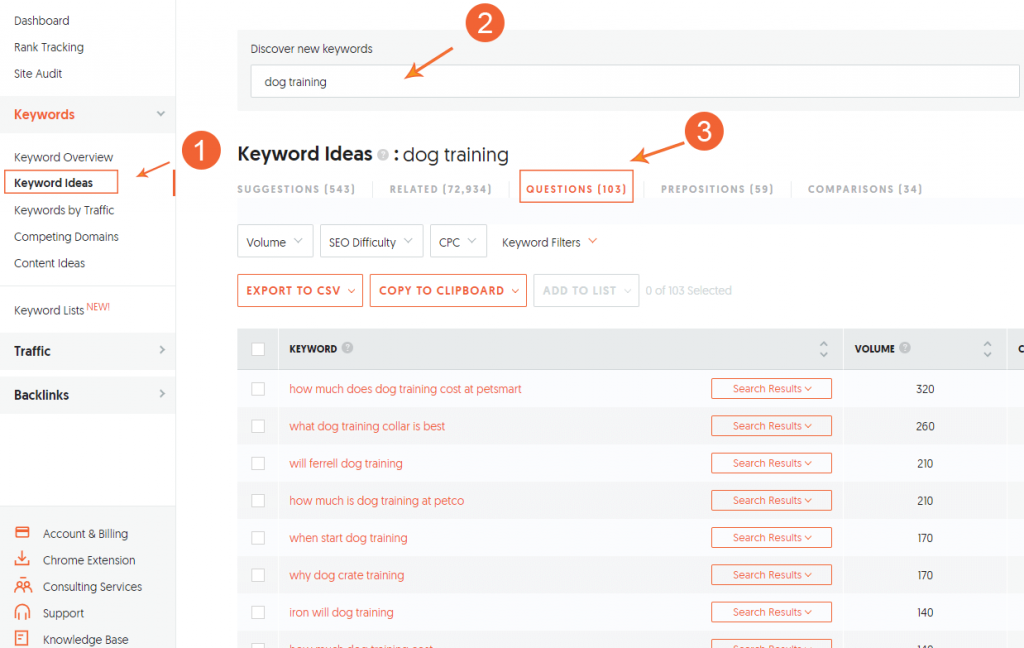The image size is (1024, 648).
Task: Go to Competing Domains
Action: point(66,236)
